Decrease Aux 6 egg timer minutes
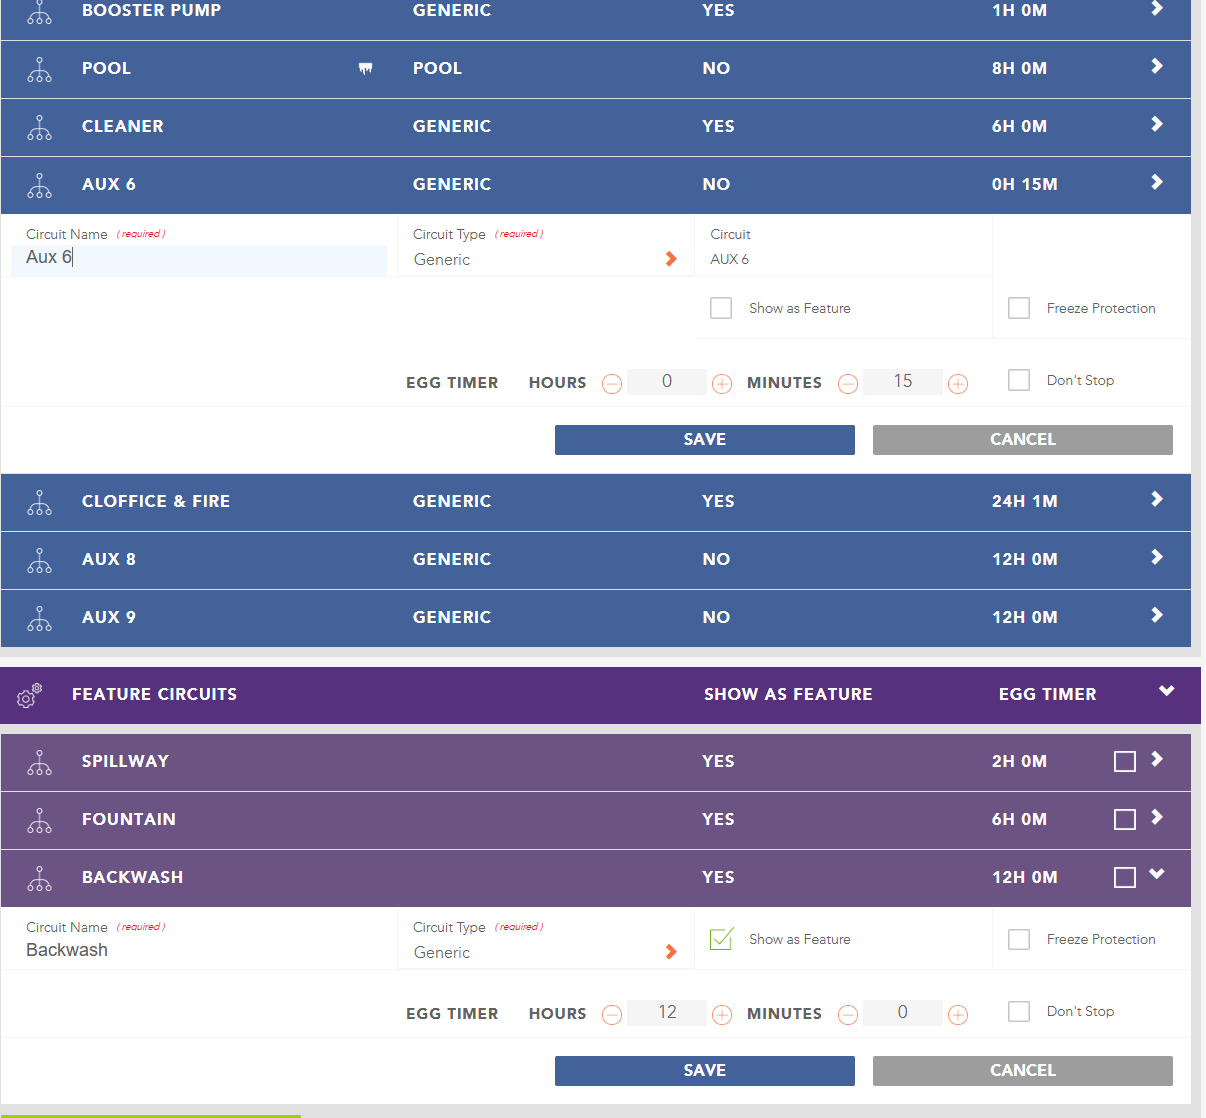The width and height of the screenshot is (1206, 1118). (x=848, y=384)
